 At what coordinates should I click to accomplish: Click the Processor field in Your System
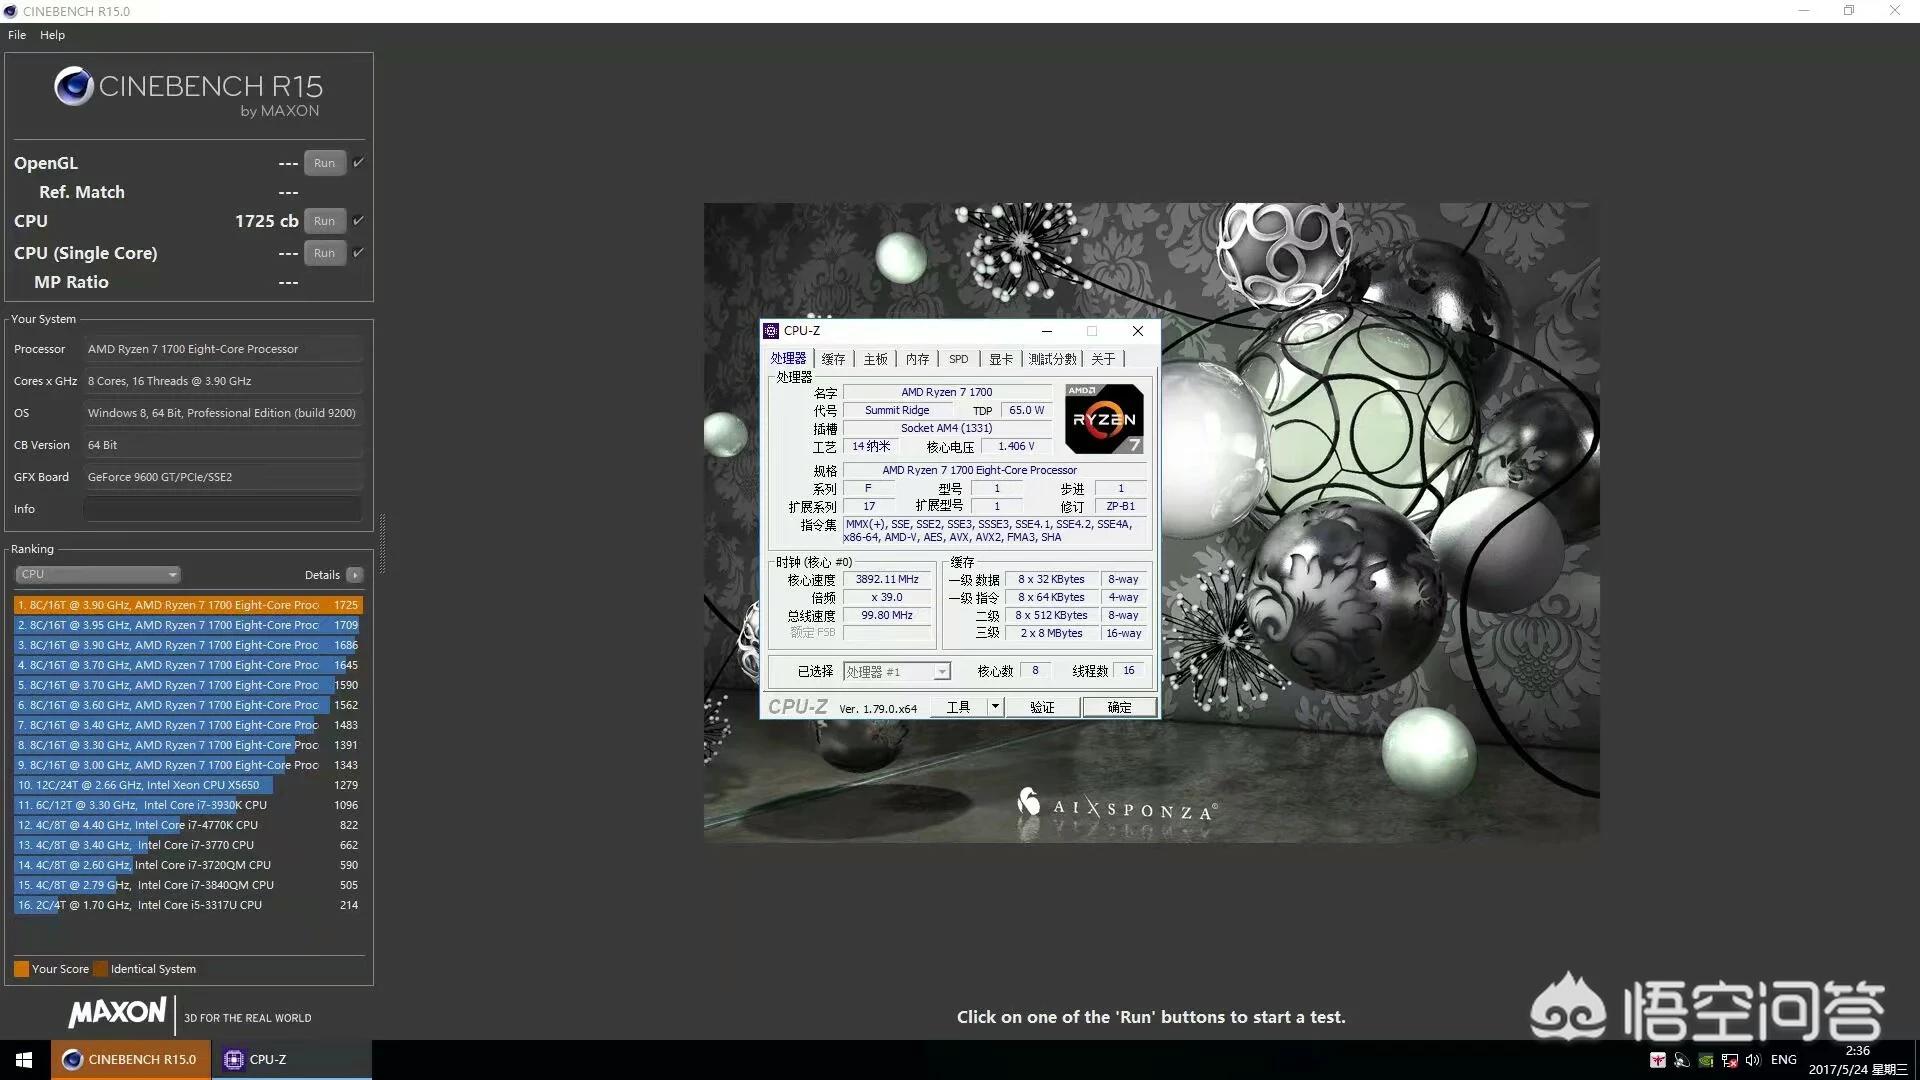click(222, 349)
